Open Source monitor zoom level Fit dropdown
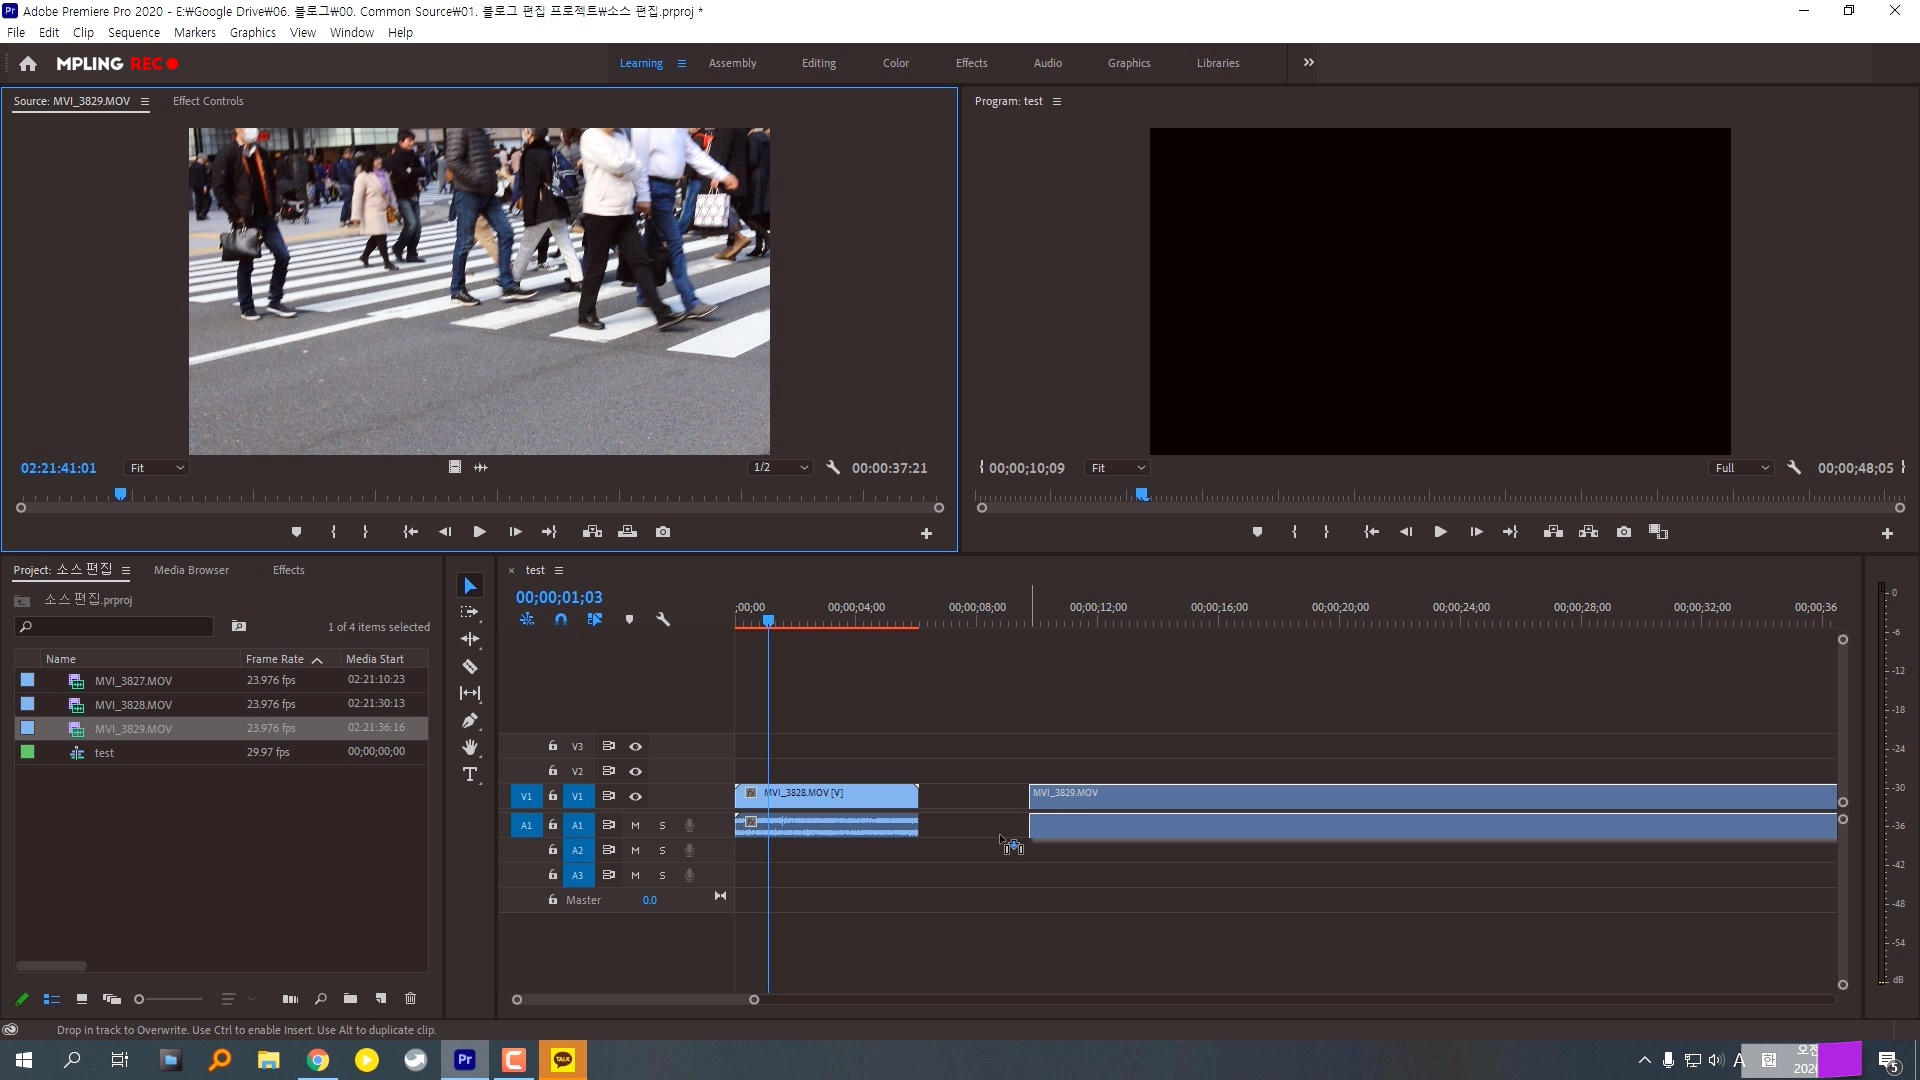 (156, 468)
